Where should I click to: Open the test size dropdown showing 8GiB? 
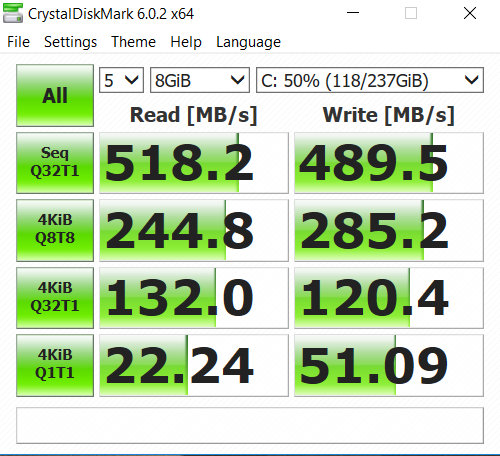tap(200, 80)
